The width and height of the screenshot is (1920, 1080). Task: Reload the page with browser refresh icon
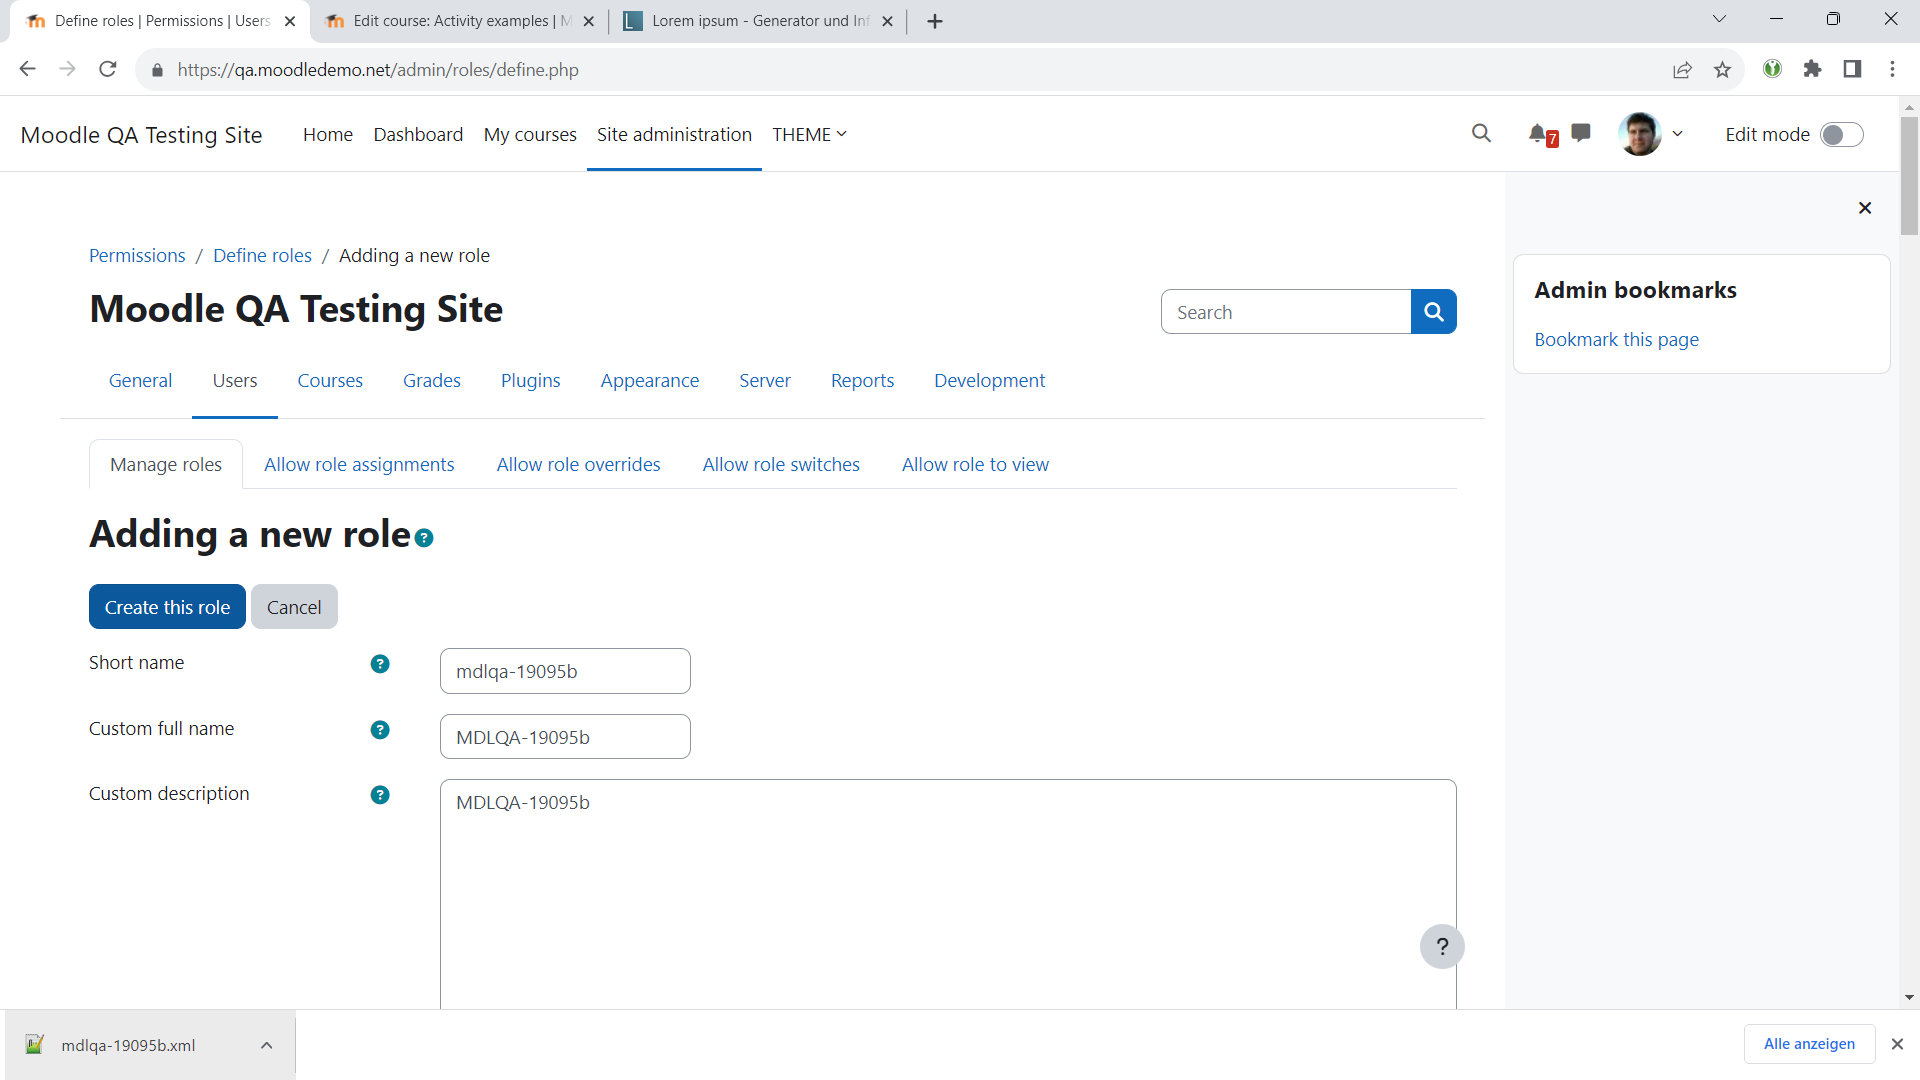[108, 69]
